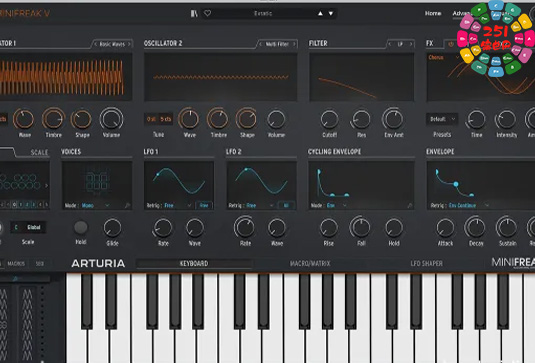The image size is (535, 363).
Task: Click Cycling Envelope Hold knob
Action: click(x=394, y=228)
